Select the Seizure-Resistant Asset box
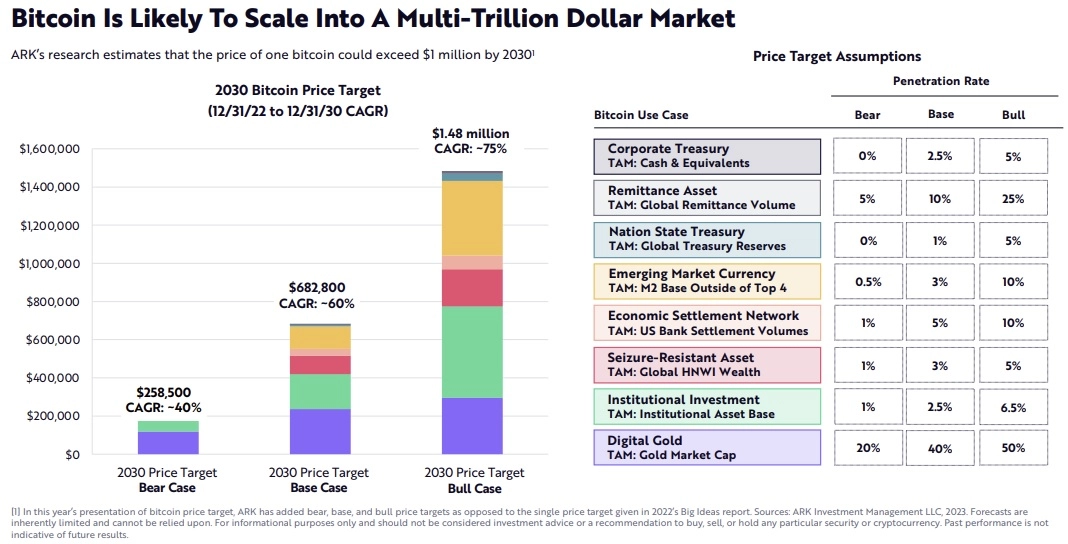 (708, 365)
